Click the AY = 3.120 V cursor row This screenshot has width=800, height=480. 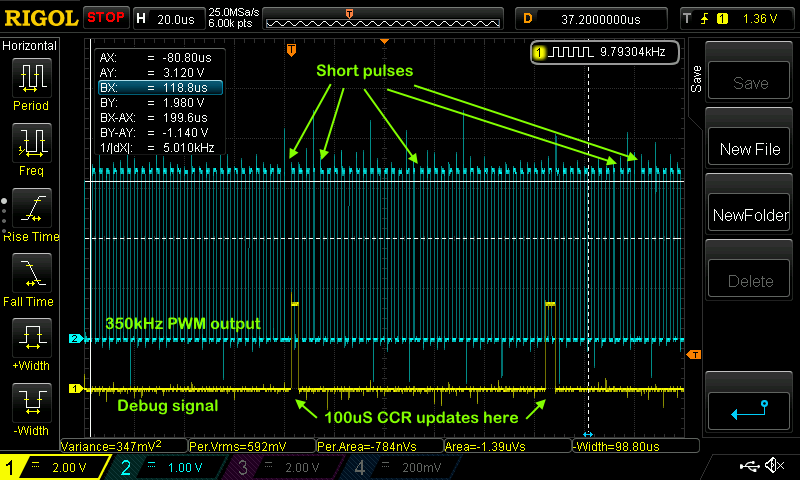pos(160,72)
